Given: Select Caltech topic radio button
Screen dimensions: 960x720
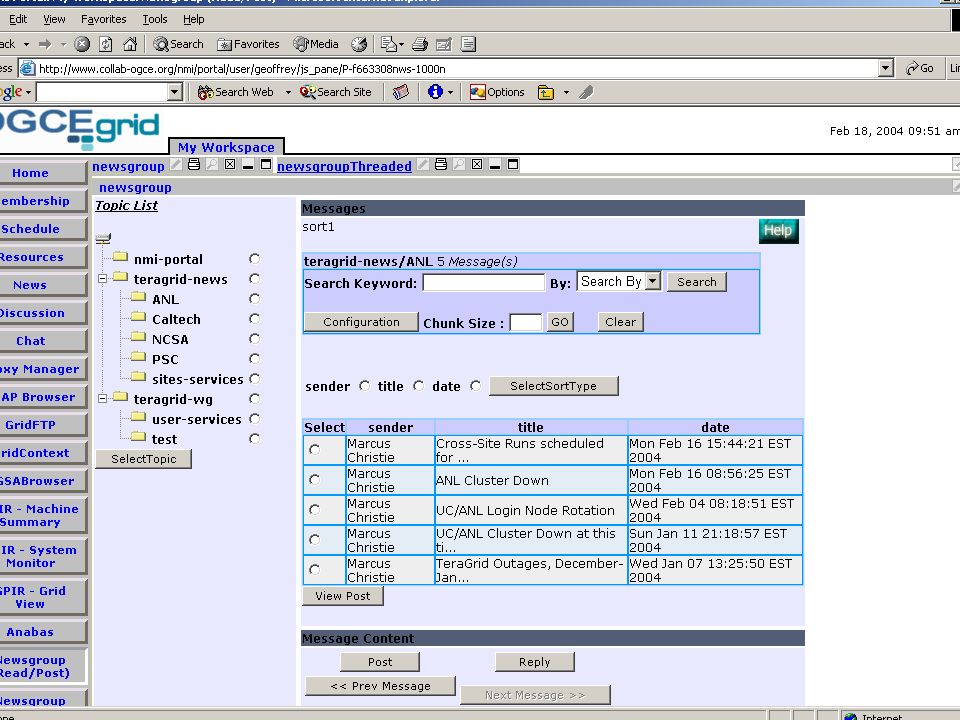Looking at the screenshot, I should 255,319.
